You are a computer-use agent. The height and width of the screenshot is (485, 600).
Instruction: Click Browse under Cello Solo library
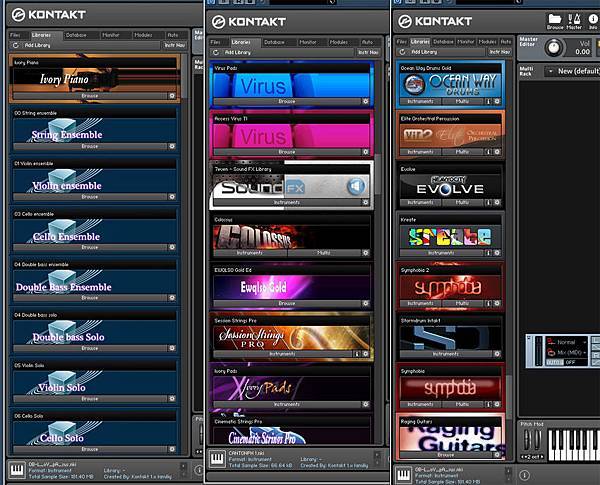tap(90, 449)
